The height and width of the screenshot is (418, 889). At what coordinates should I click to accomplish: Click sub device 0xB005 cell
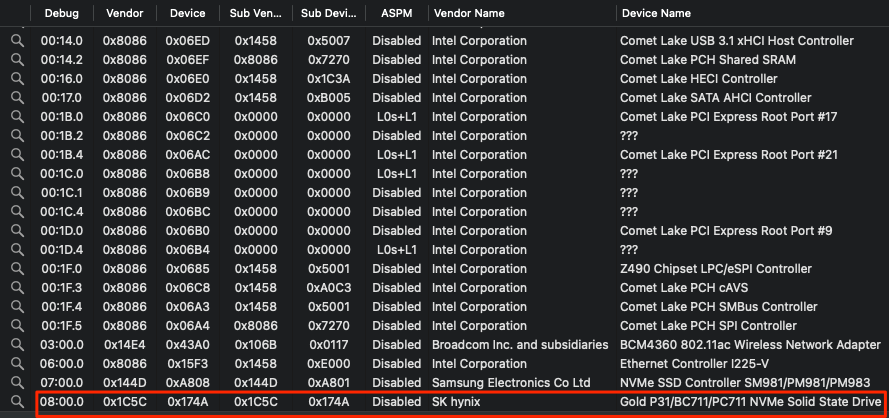point(329,98)
